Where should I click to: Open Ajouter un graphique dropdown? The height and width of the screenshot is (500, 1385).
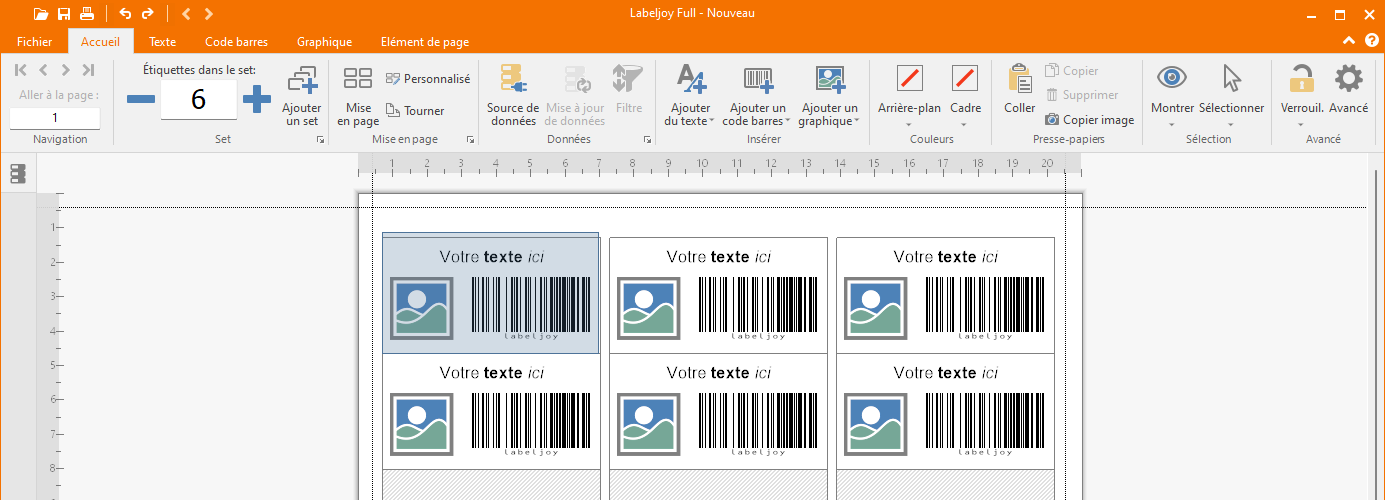coord(829,96)
